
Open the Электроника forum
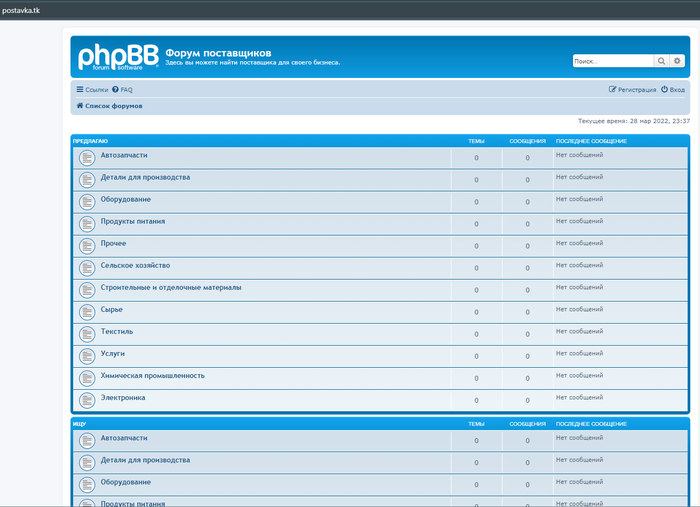[x=123, y=398]
